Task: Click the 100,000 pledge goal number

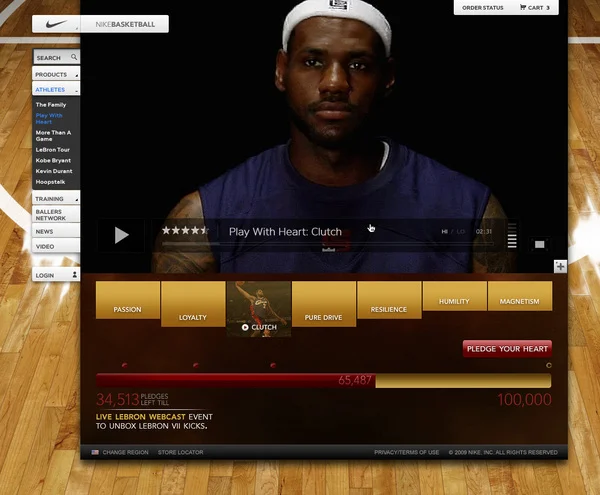Action: [524, 399]
